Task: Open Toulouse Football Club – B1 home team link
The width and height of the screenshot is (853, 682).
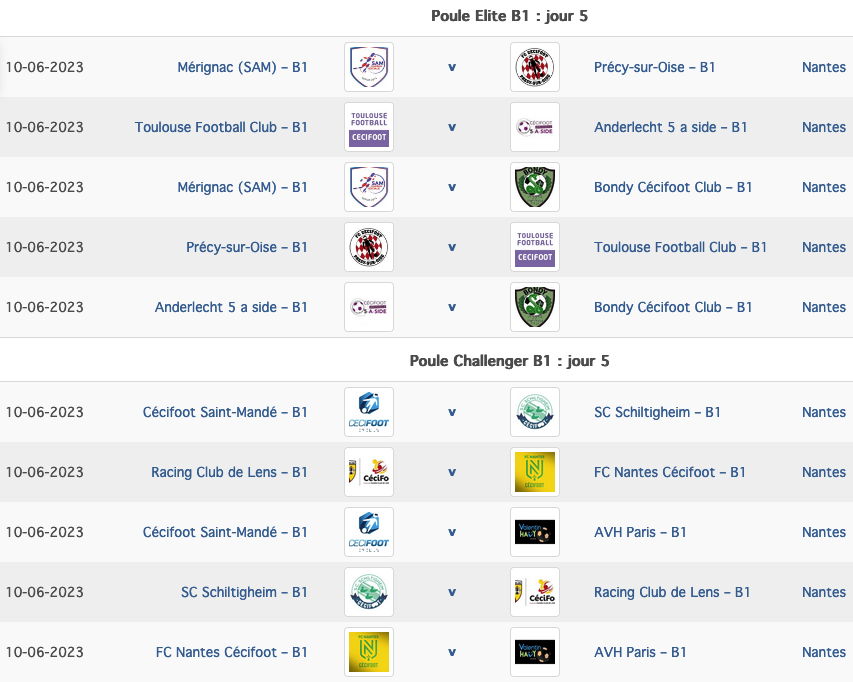Action: coord(221,127)
